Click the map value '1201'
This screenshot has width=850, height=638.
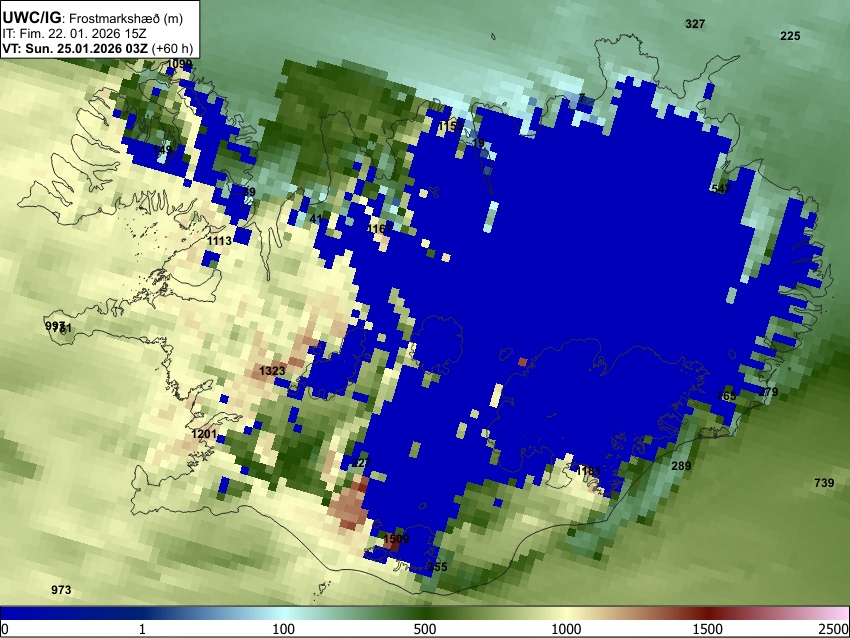[x=204, y=434]
